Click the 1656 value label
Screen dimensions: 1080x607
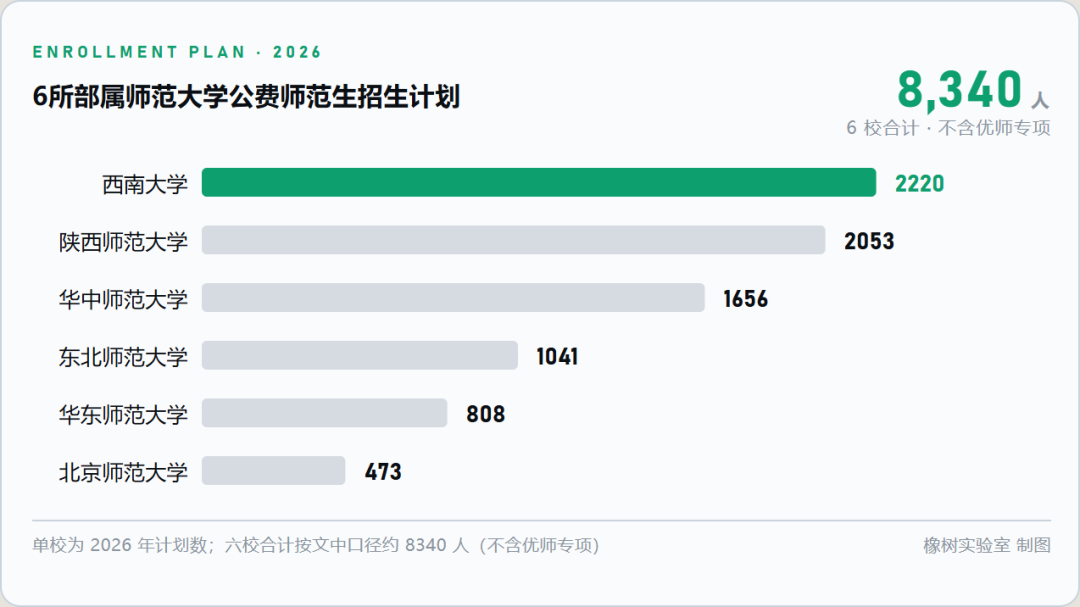pyautogui.click(x=746, y=299)
